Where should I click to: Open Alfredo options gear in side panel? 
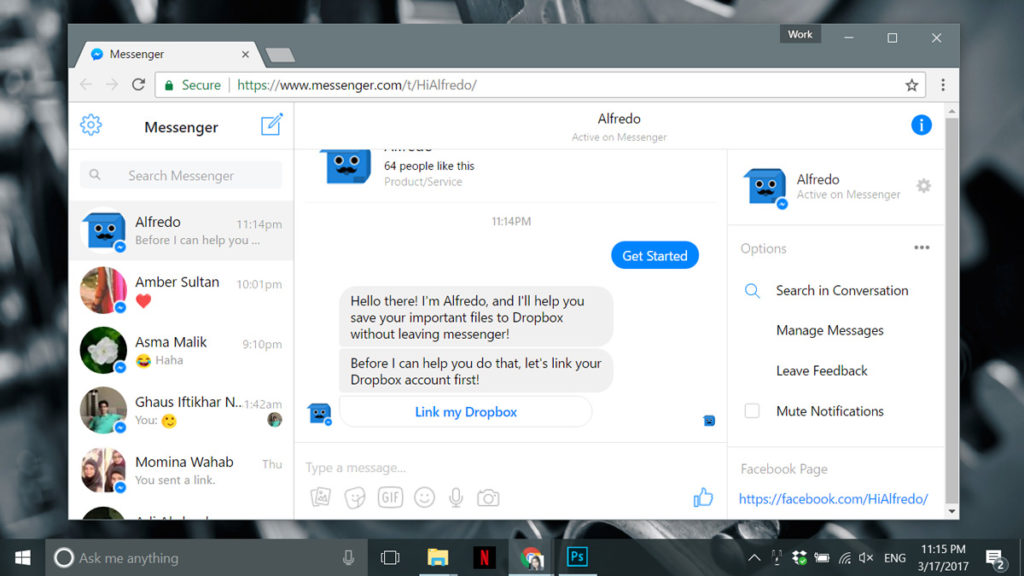923,186
